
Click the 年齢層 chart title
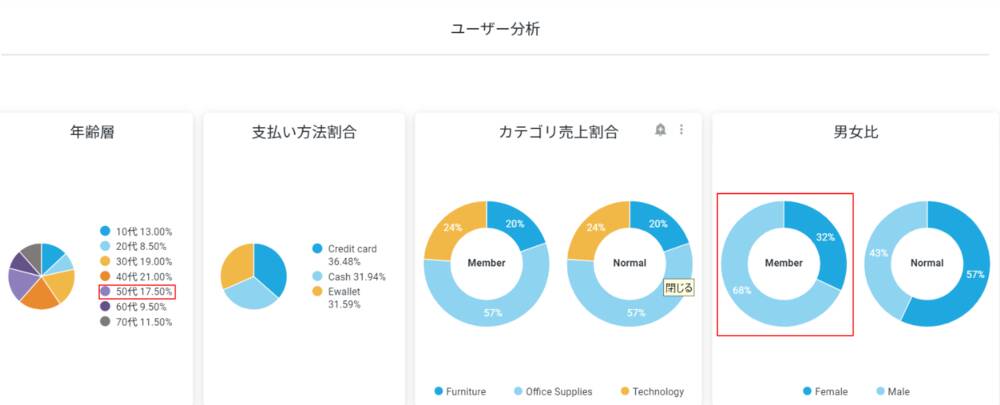(91, 131)
